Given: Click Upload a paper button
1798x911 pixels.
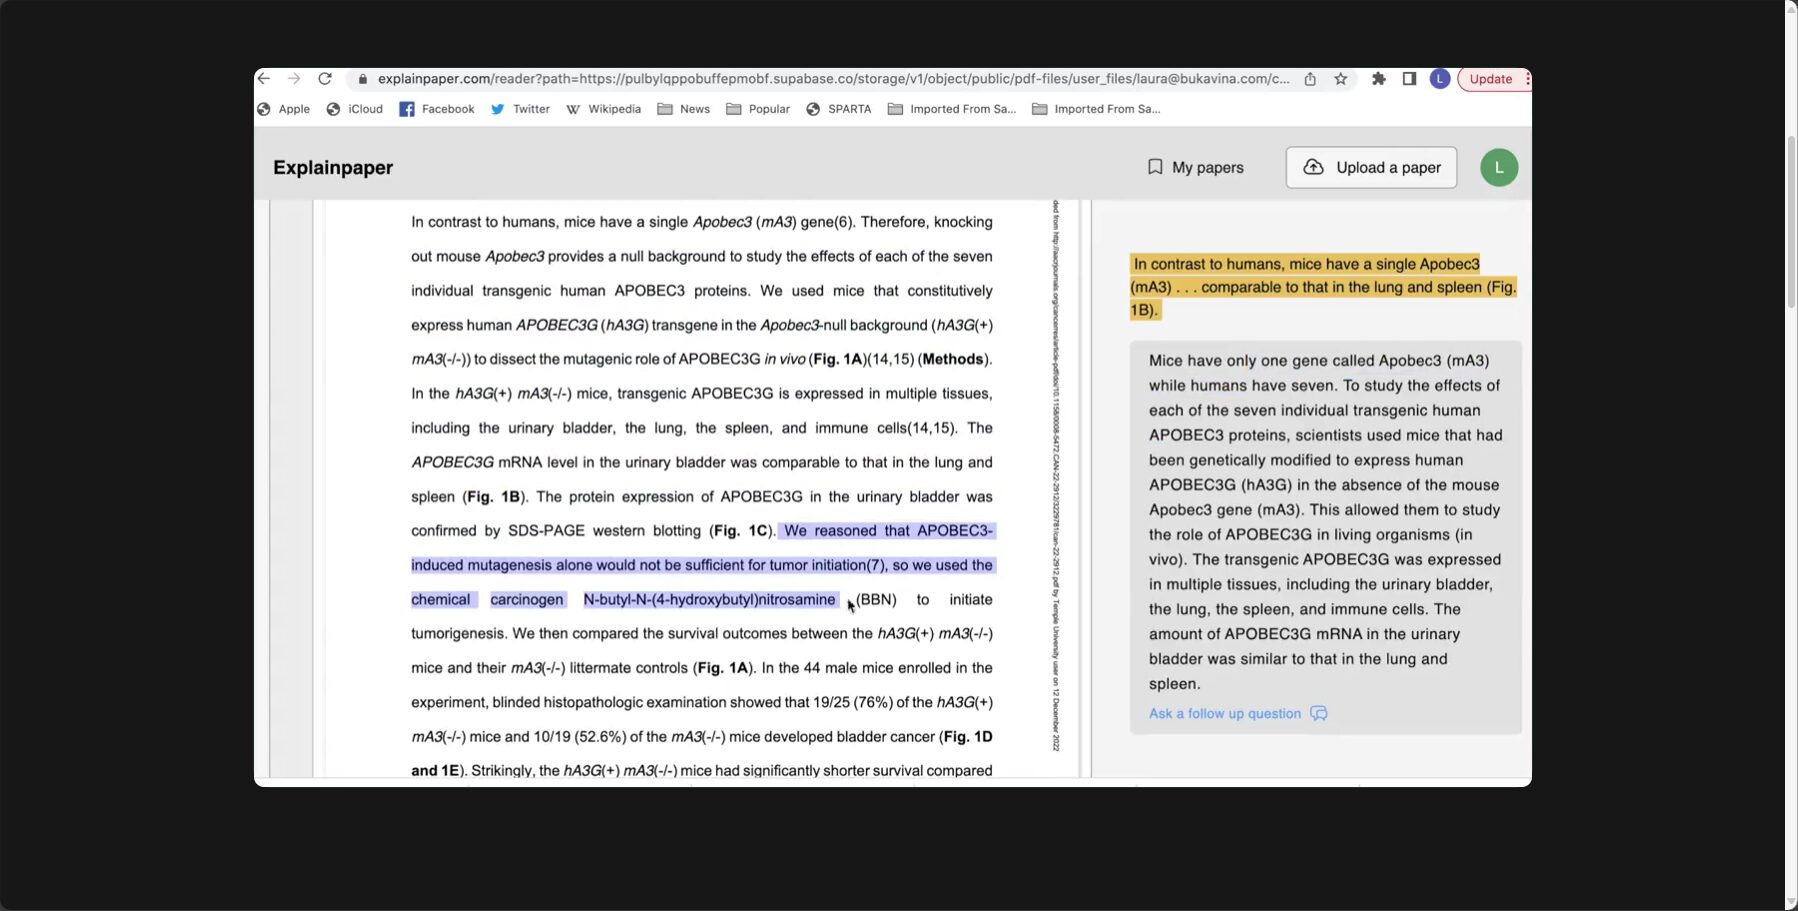Looking at the screenshot, I should [1371, 168].
